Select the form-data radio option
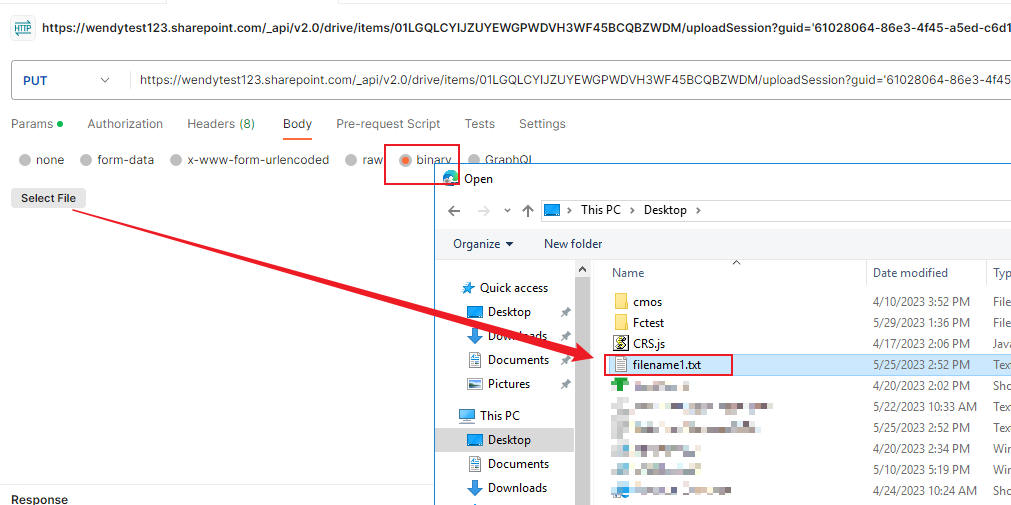The image size is (1011, 505). pos(86,161)
